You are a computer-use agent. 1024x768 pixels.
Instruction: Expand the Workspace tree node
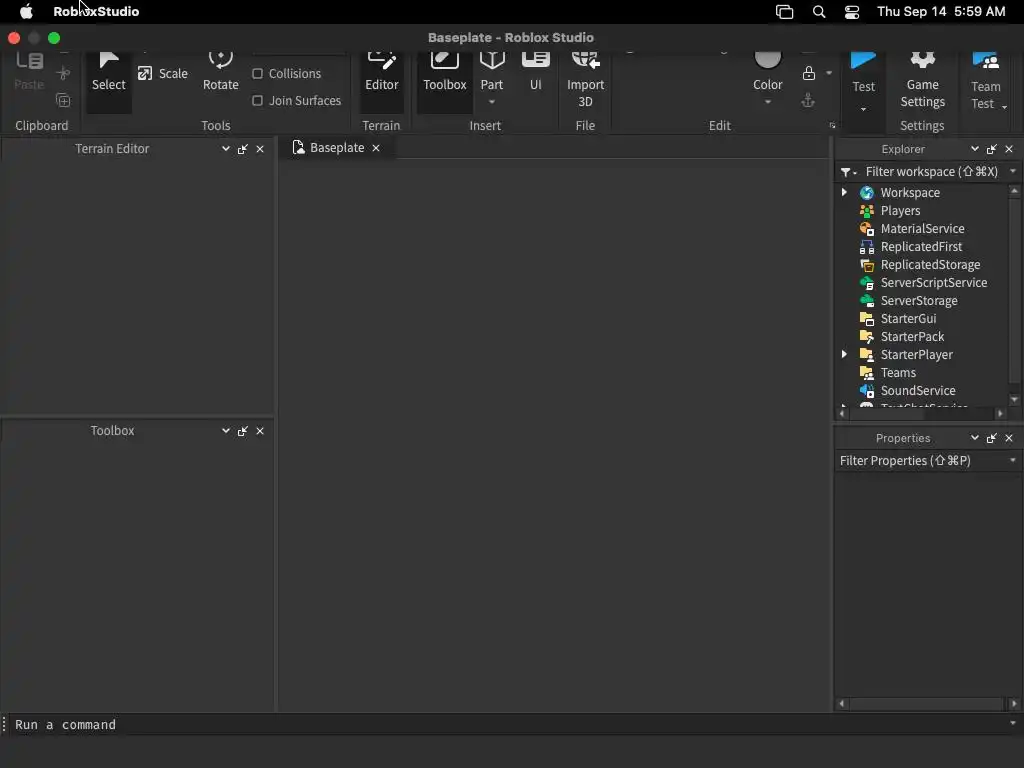tap(844, 192)
